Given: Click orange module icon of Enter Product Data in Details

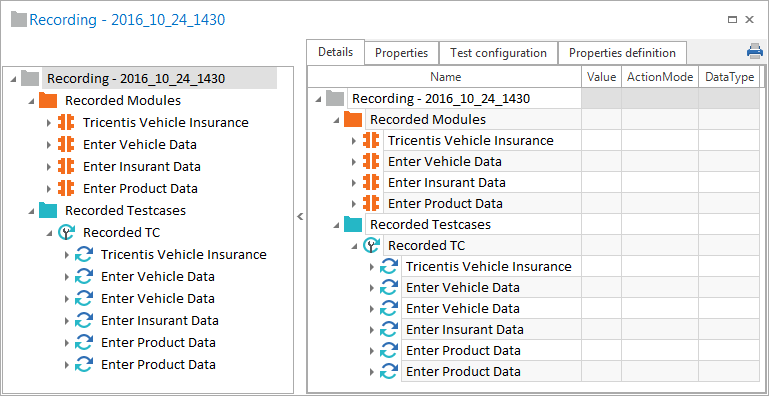Looking at the screenshot, I should [x=371, y=203].
